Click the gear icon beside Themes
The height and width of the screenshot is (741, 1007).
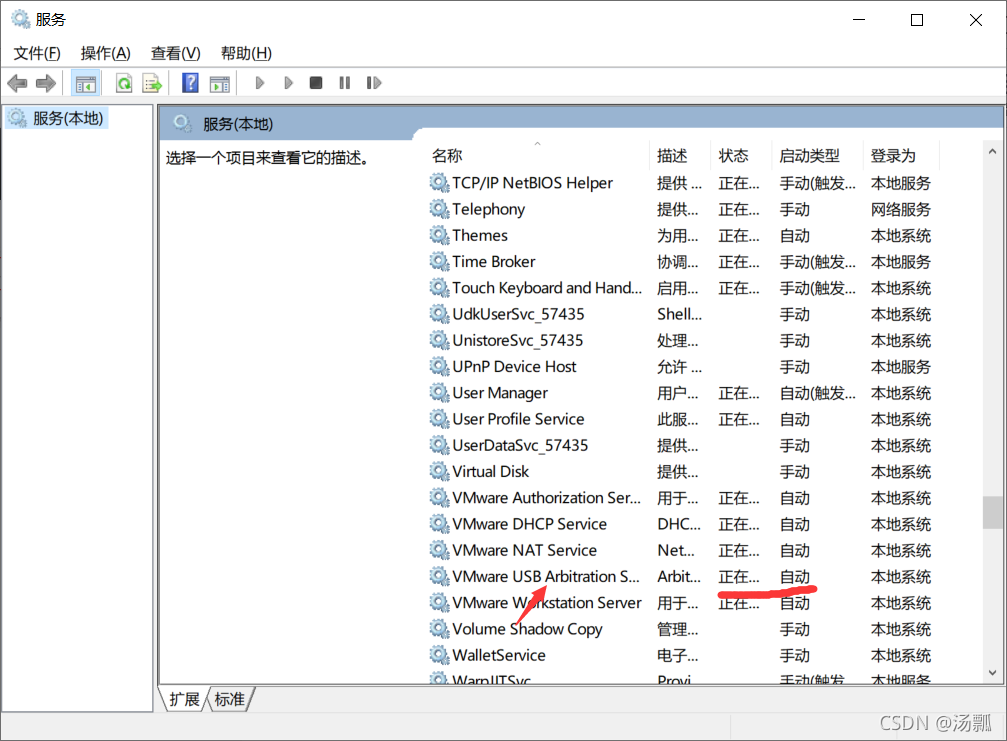[x=439, y=236]
